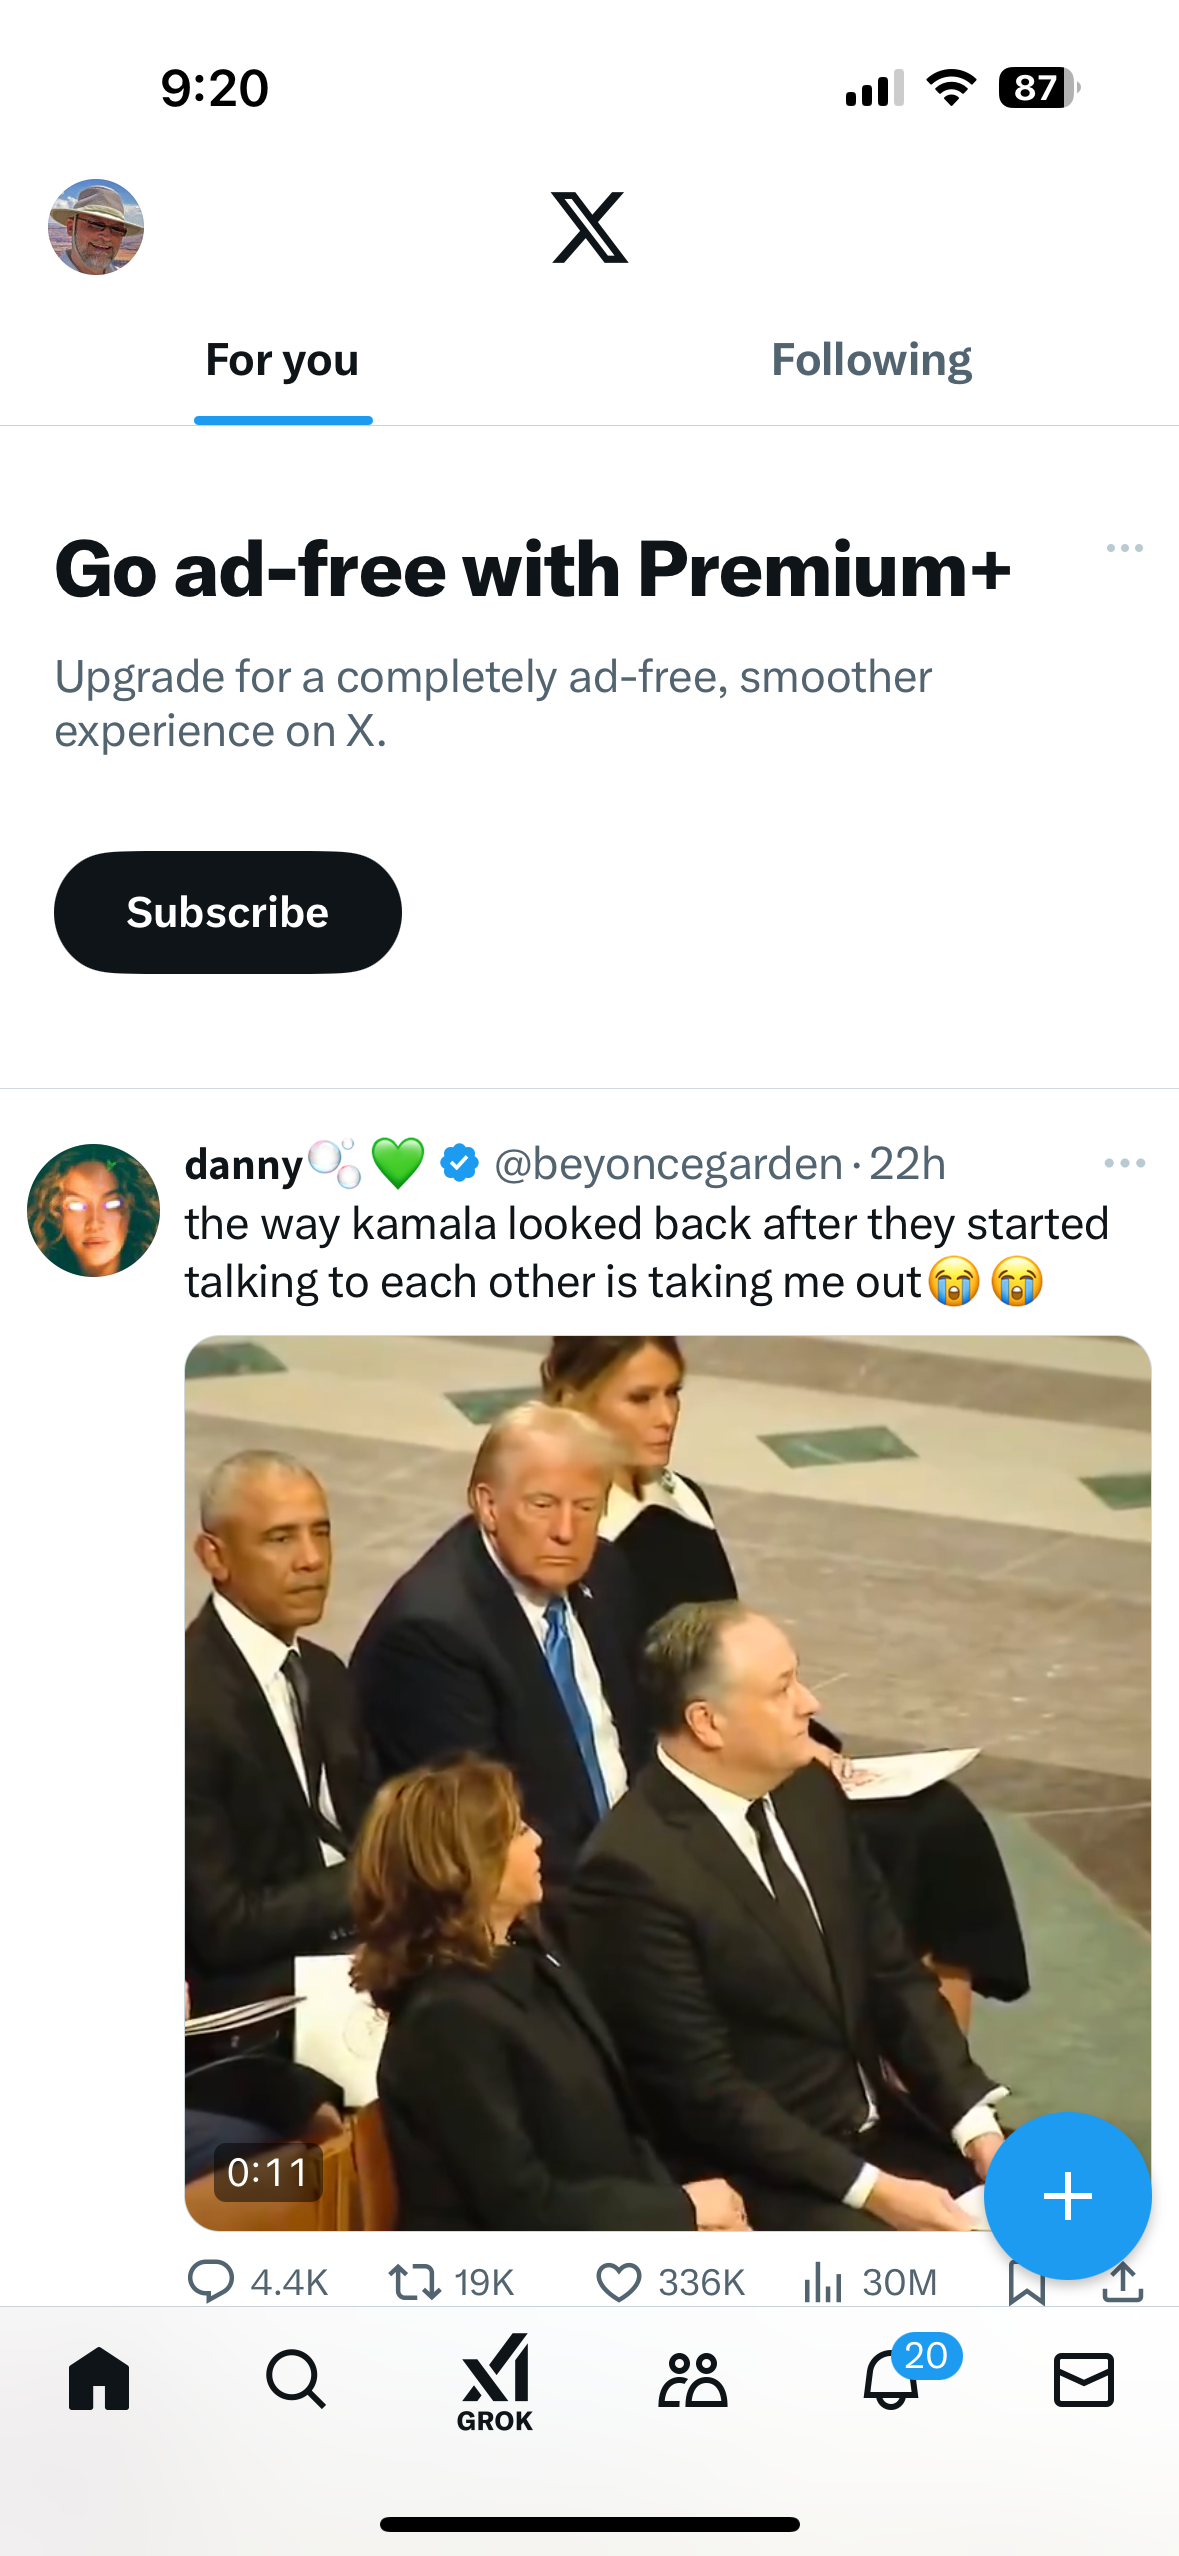Tap the Search magnifier icon
Viewport: 1179px width, 2556px height.
(x=295, y=2379)
